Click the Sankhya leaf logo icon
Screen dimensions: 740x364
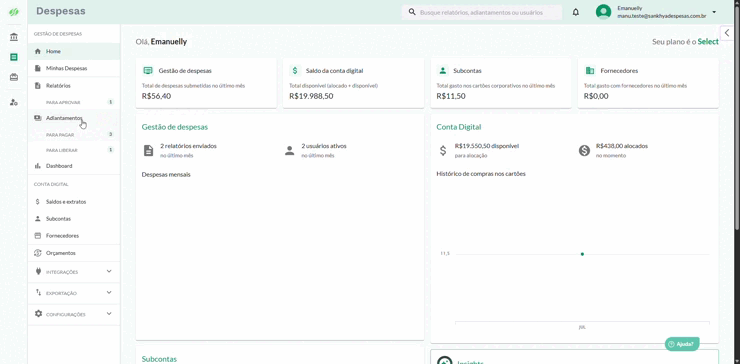click(14, 12)
